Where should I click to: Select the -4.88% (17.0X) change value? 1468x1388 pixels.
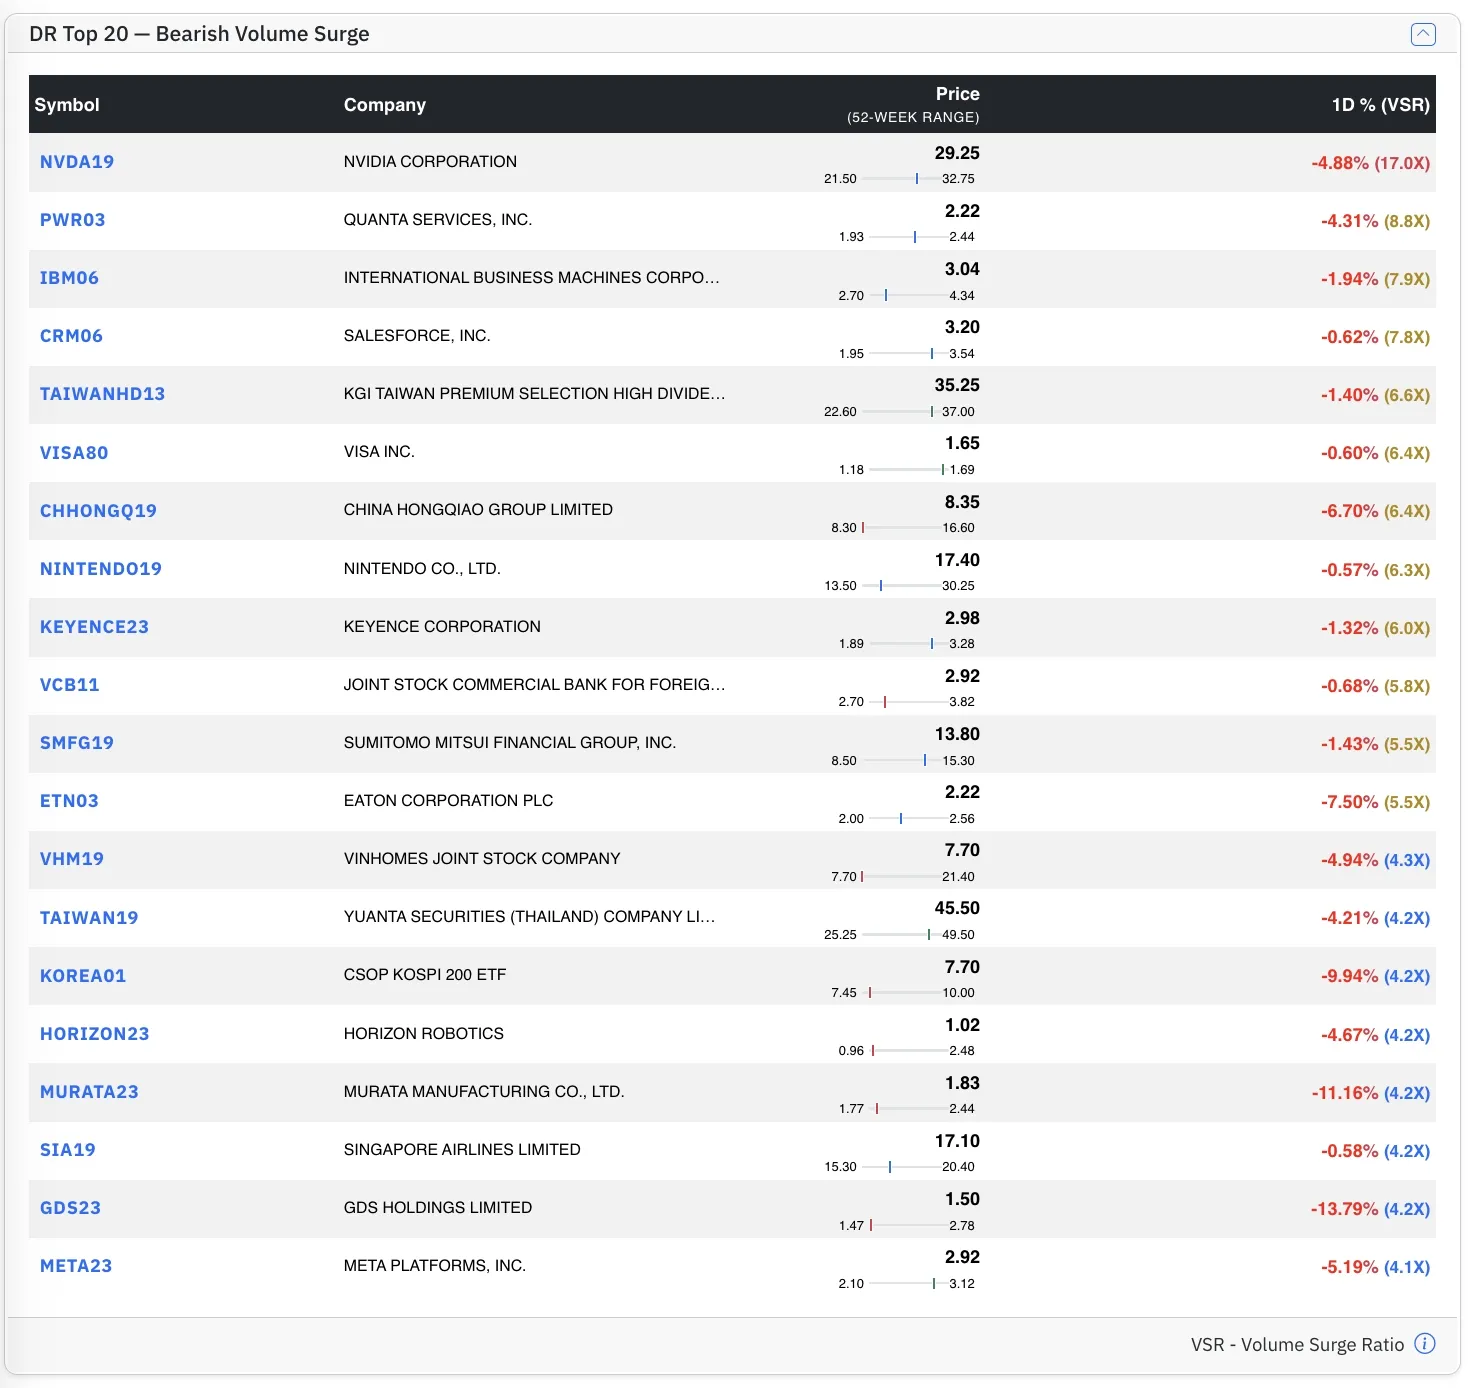tap(1371, 163)
